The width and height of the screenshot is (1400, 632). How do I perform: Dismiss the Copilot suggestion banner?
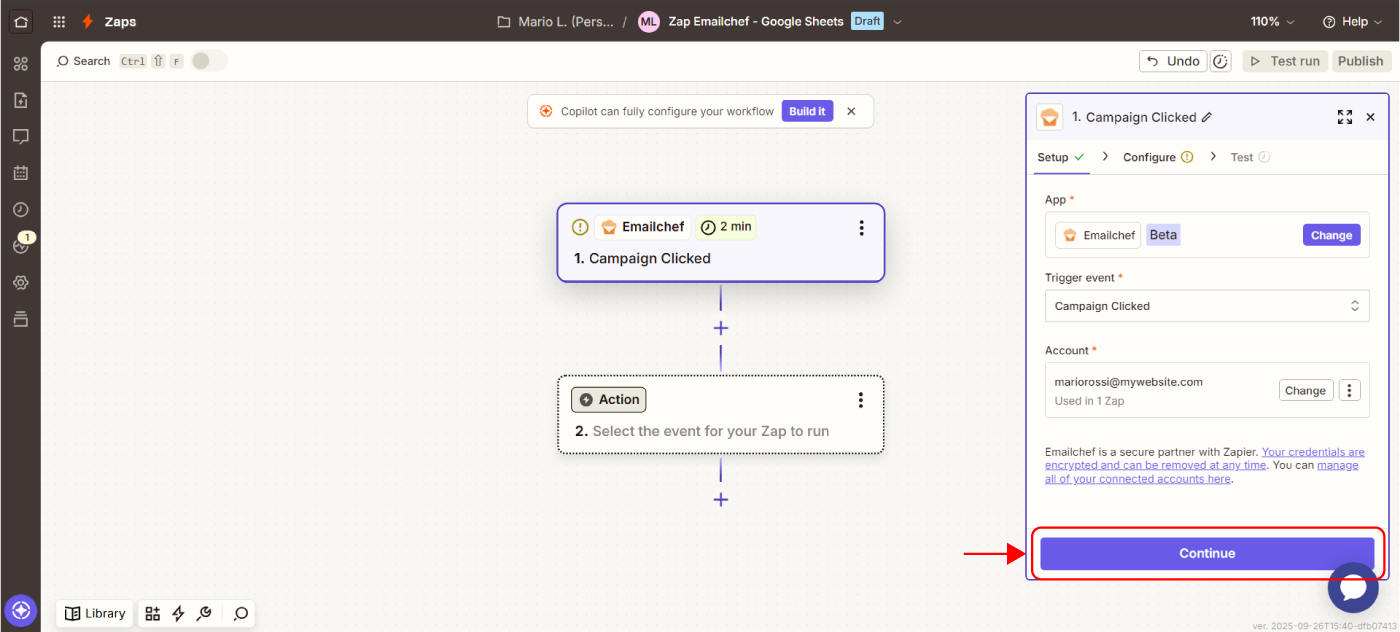pyautogui.click(x=851, y=111)
